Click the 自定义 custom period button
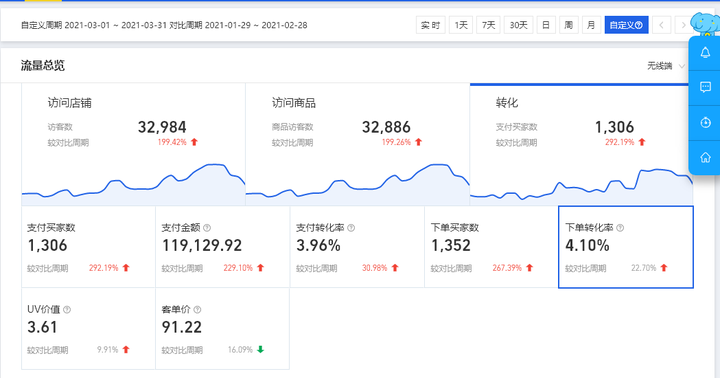This screenshot has height=378, width=720. [626, 25]
